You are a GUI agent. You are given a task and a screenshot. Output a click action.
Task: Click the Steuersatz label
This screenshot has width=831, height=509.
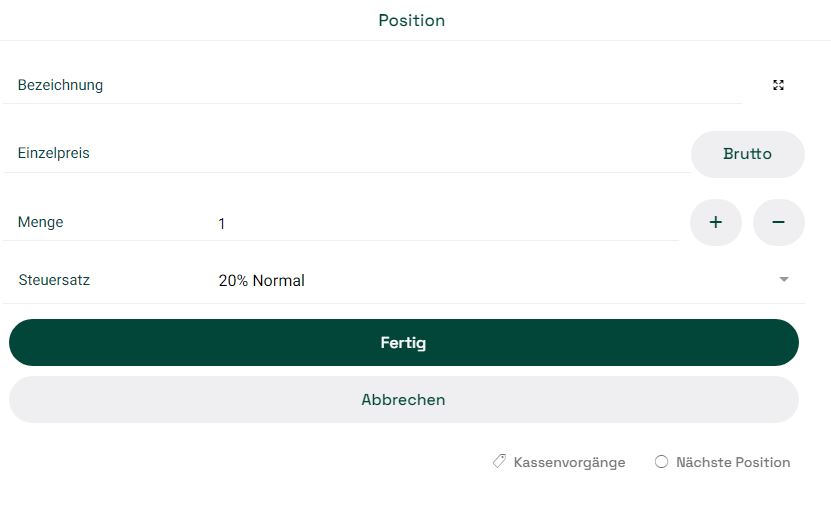pyautogui.click(x=54, y=280)
